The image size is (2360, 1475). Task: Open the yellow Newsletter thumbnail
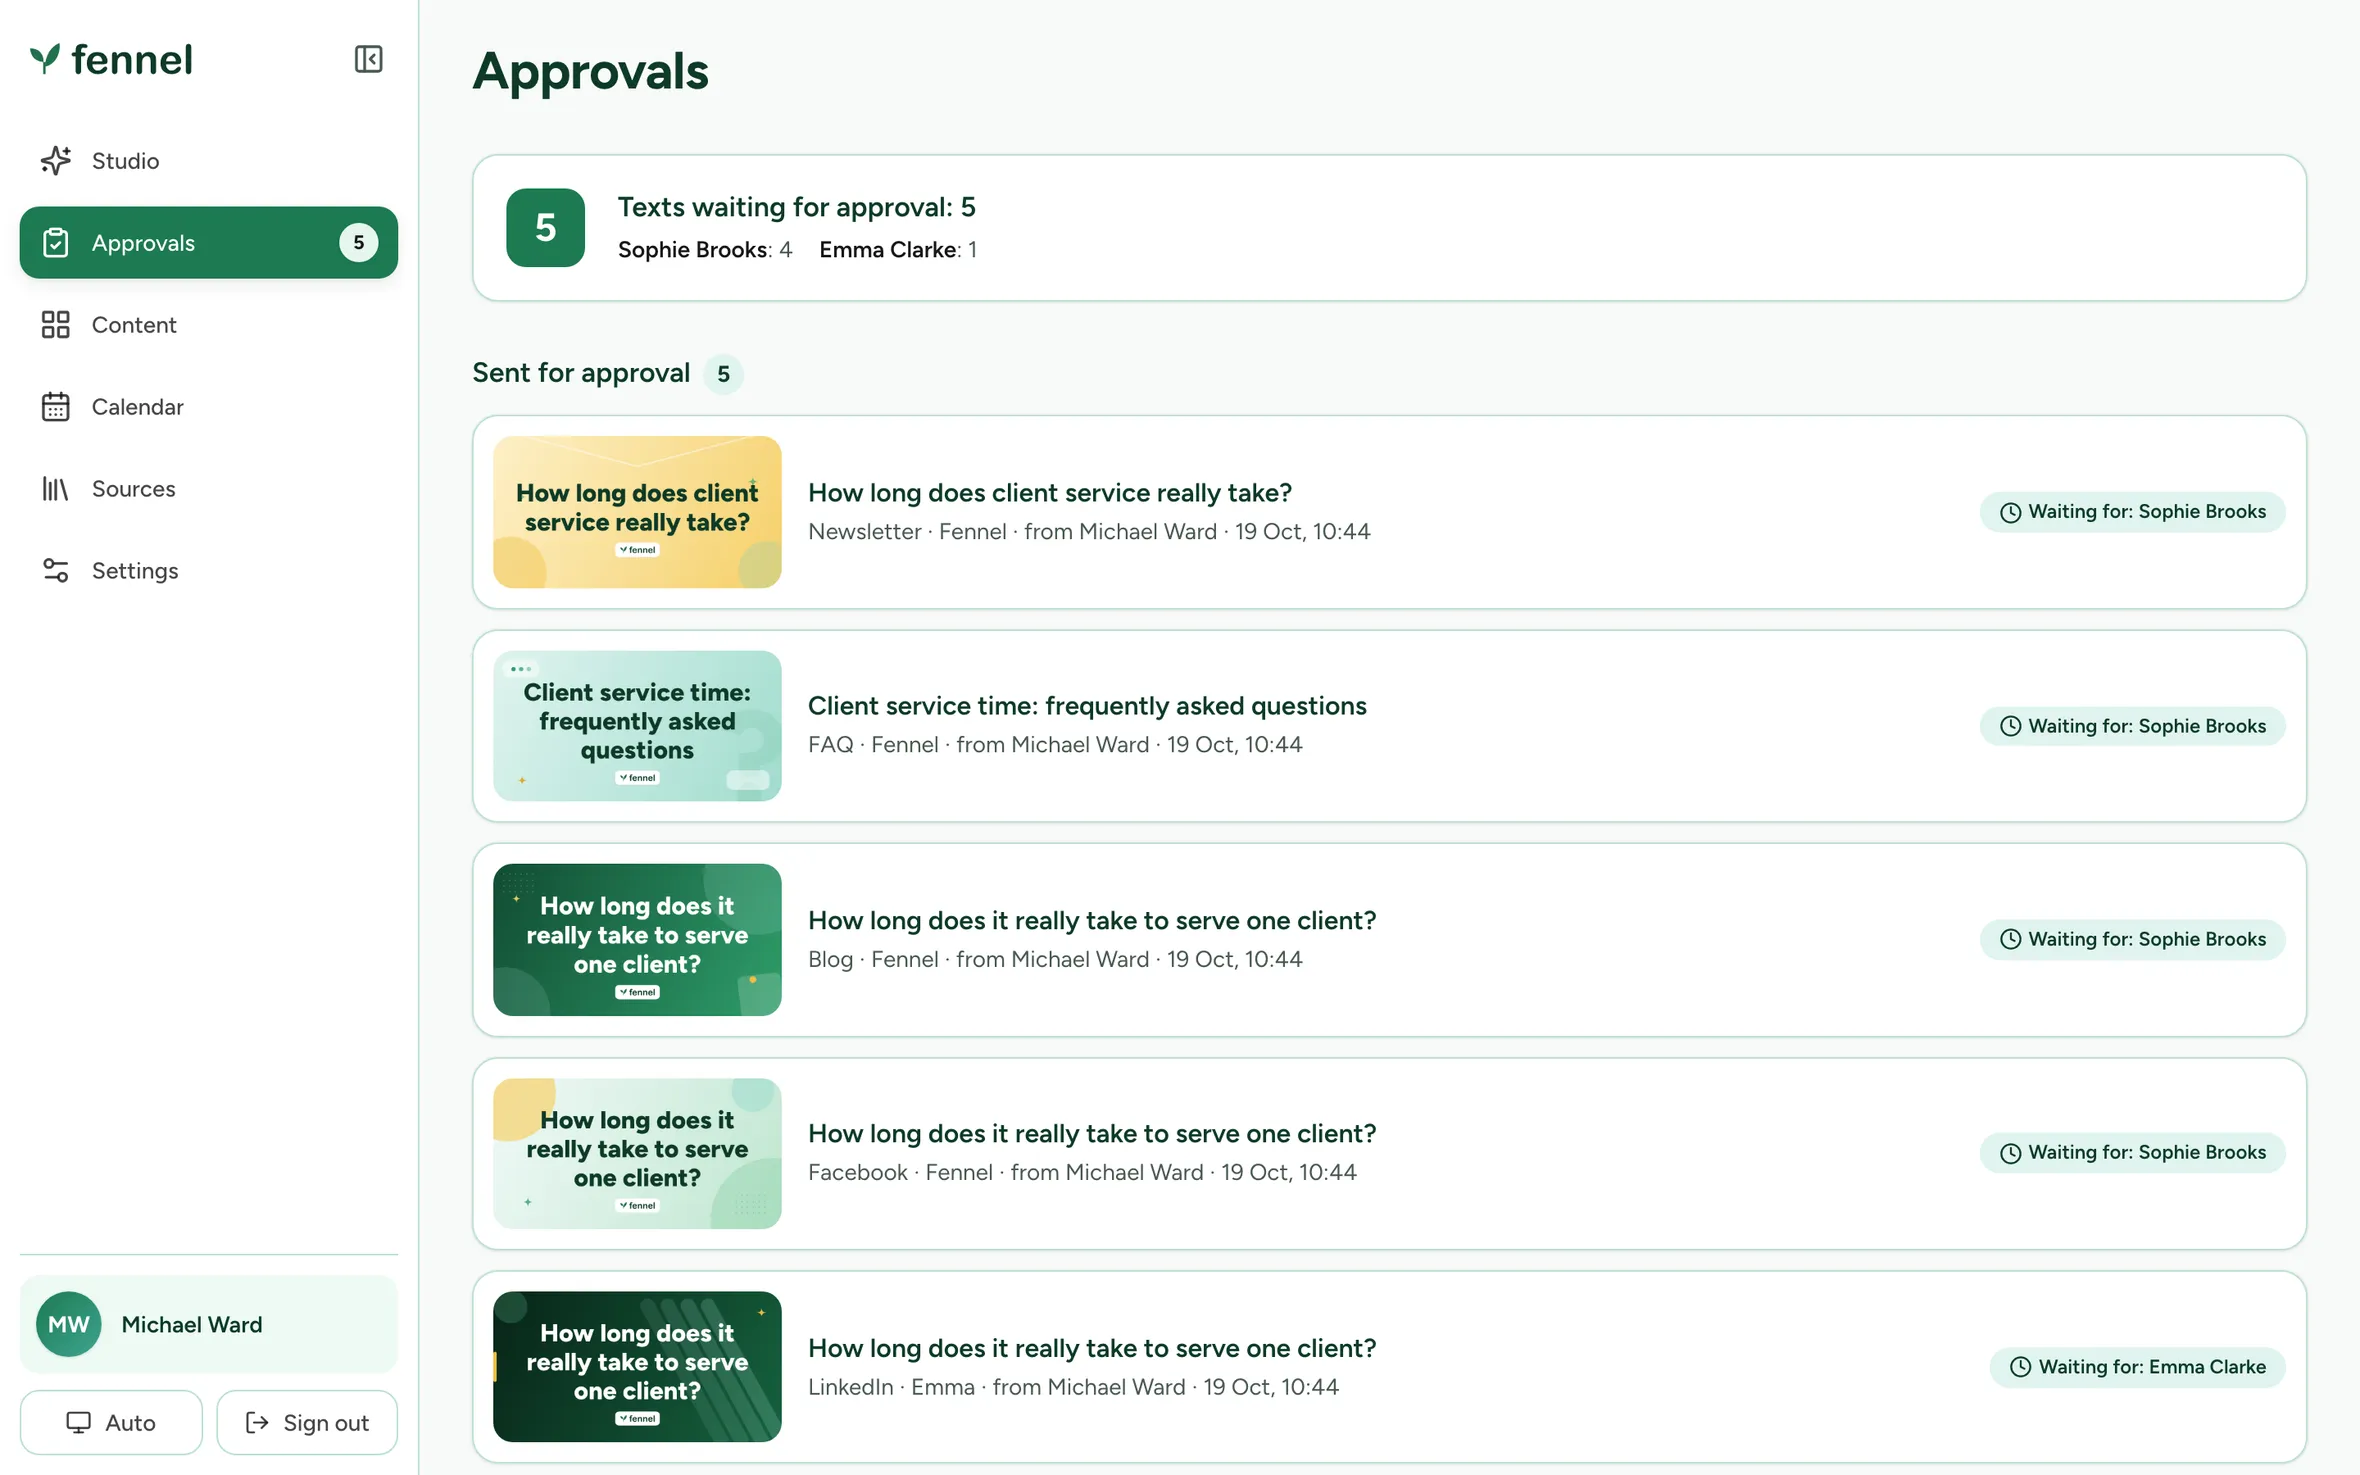click(637, 512)
